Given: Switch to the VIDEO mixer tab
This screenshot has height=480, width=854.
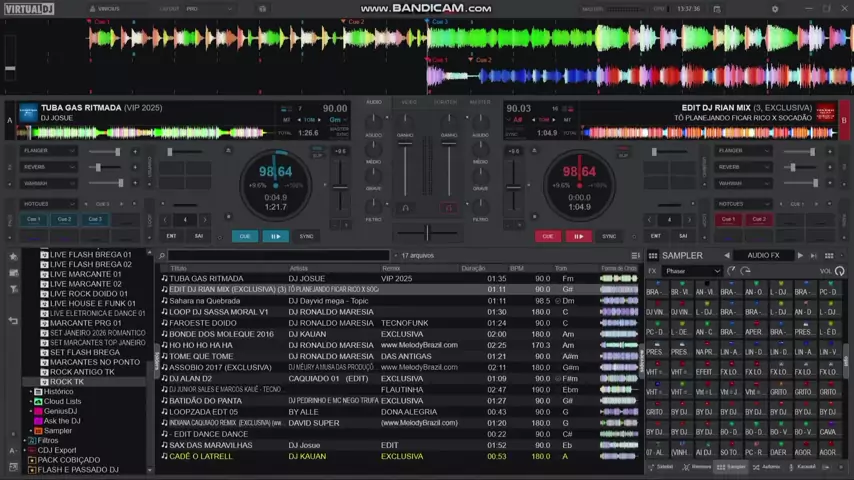Looking at the screenshot, I should [x=409, y=102].
